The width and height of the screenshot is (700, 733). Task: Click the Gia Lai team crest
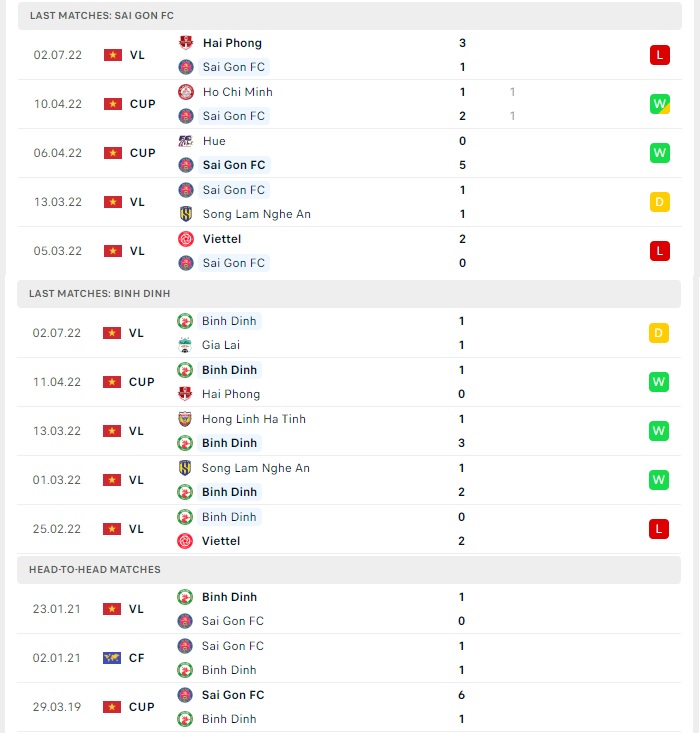point(185,345)
